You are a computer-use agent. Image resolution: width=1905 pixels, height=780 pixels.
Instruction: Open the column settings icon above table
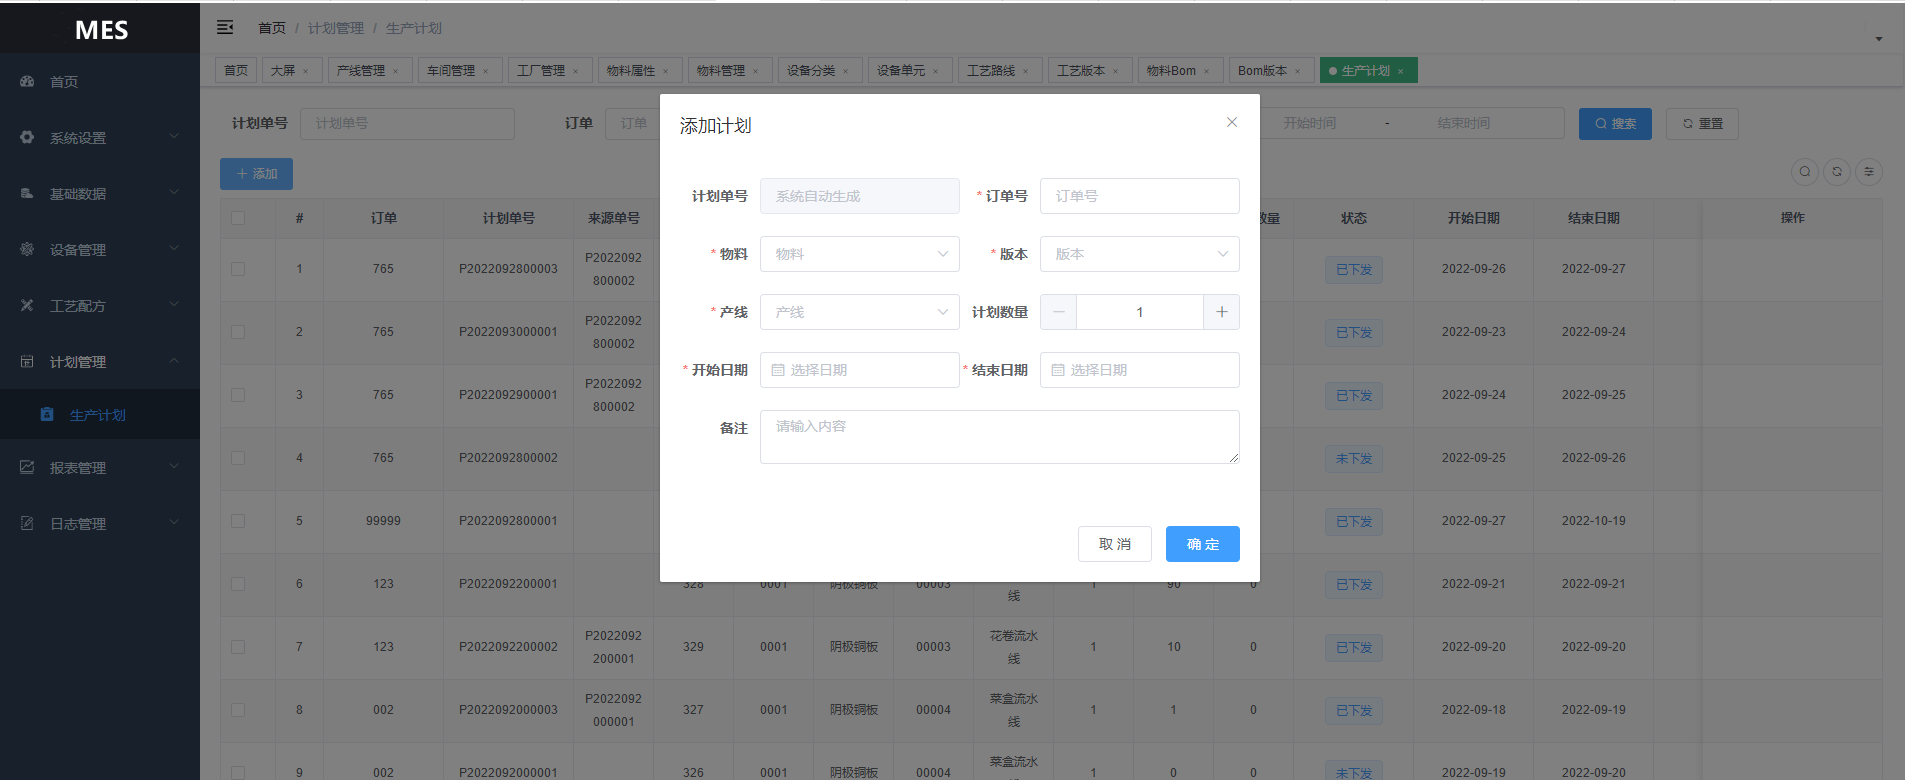click(1868, 172)
